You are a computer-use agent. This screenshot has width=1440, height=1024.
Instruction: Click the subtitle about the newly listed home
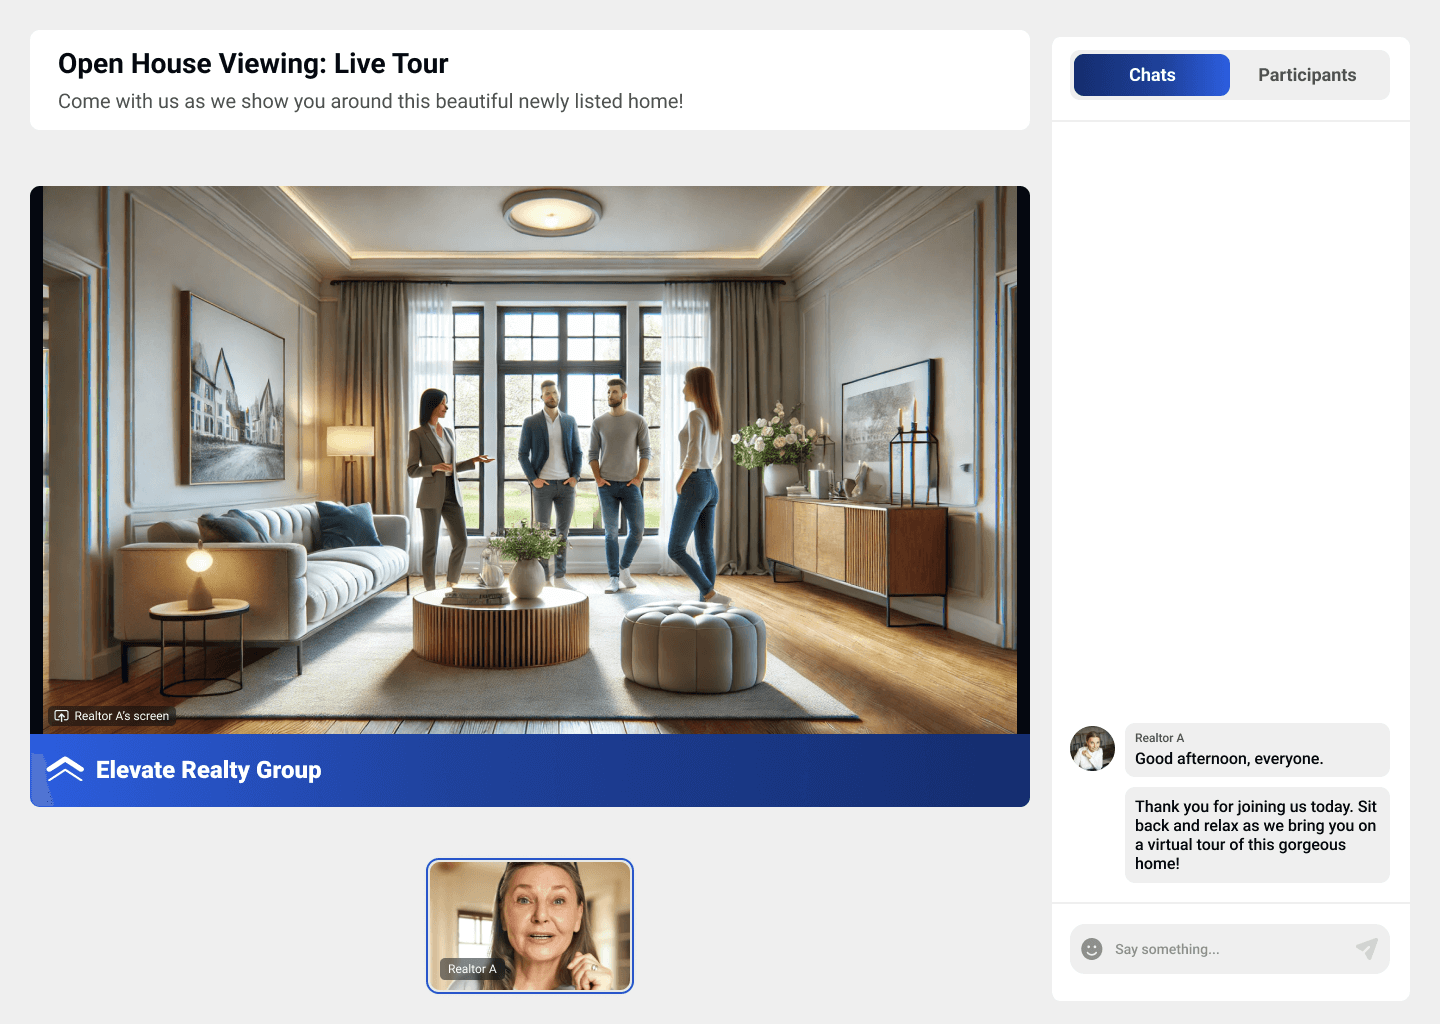[x=370, y=101]
